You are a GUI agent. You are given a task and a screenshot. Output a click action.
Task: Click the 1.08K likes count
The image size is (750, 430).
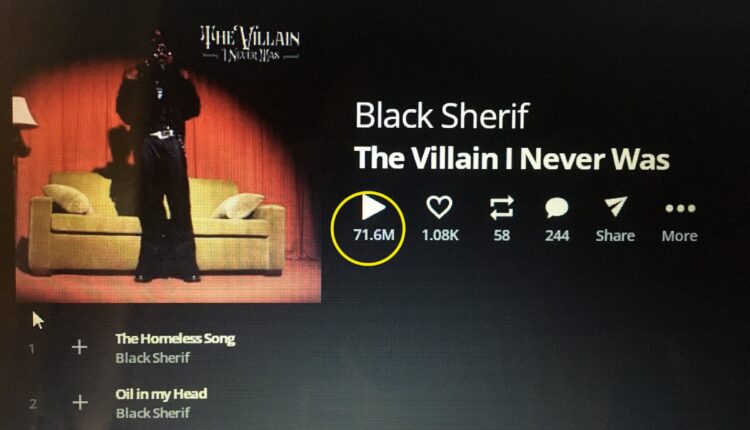pos(440,235)
